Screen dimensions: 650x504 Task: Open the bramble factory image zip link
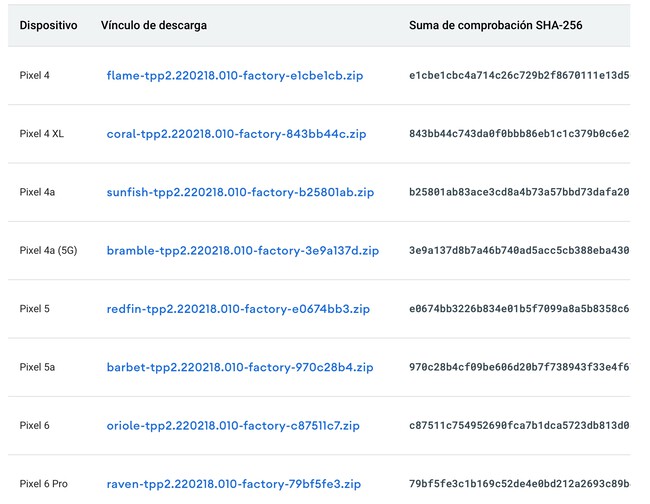pyautogui.click(x=243, y=251)
